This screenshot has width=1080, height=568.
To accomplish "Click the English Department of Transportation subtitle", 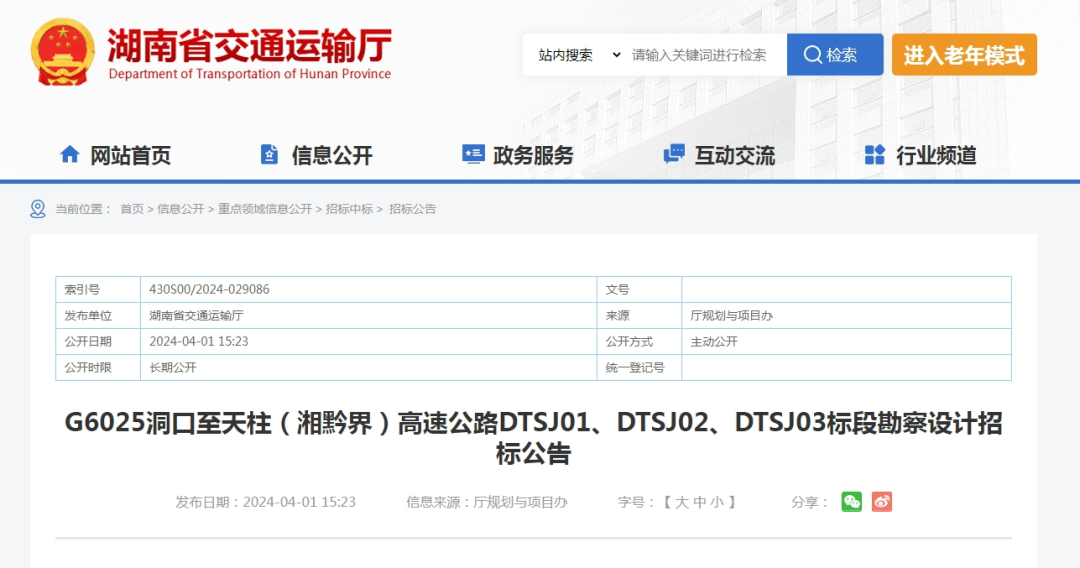I will coord(249,74).
